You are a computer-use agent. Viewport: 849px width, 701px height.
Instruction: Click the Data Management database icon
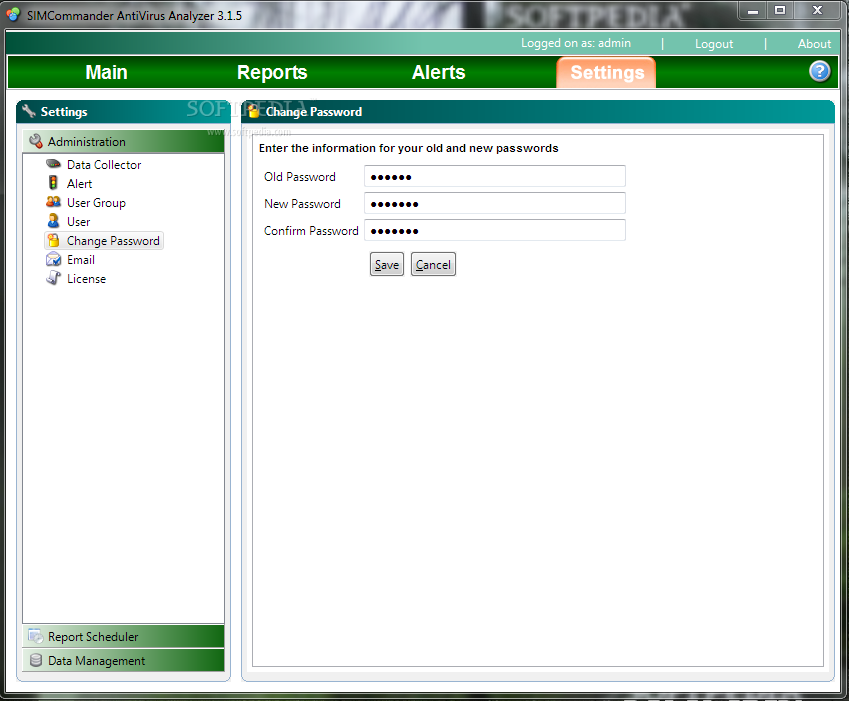pyautogui.click(x=36, y=660)
